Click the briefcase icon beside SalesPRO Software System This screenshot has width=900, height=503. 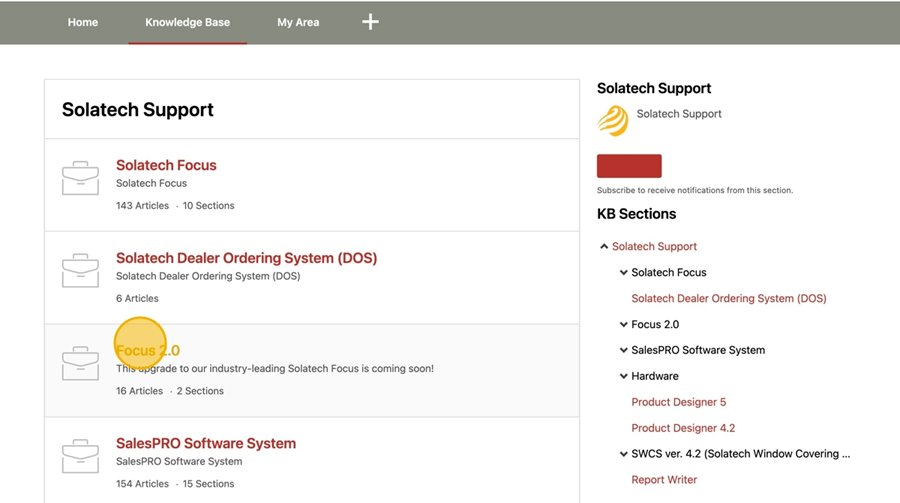(x=80, y=456)
